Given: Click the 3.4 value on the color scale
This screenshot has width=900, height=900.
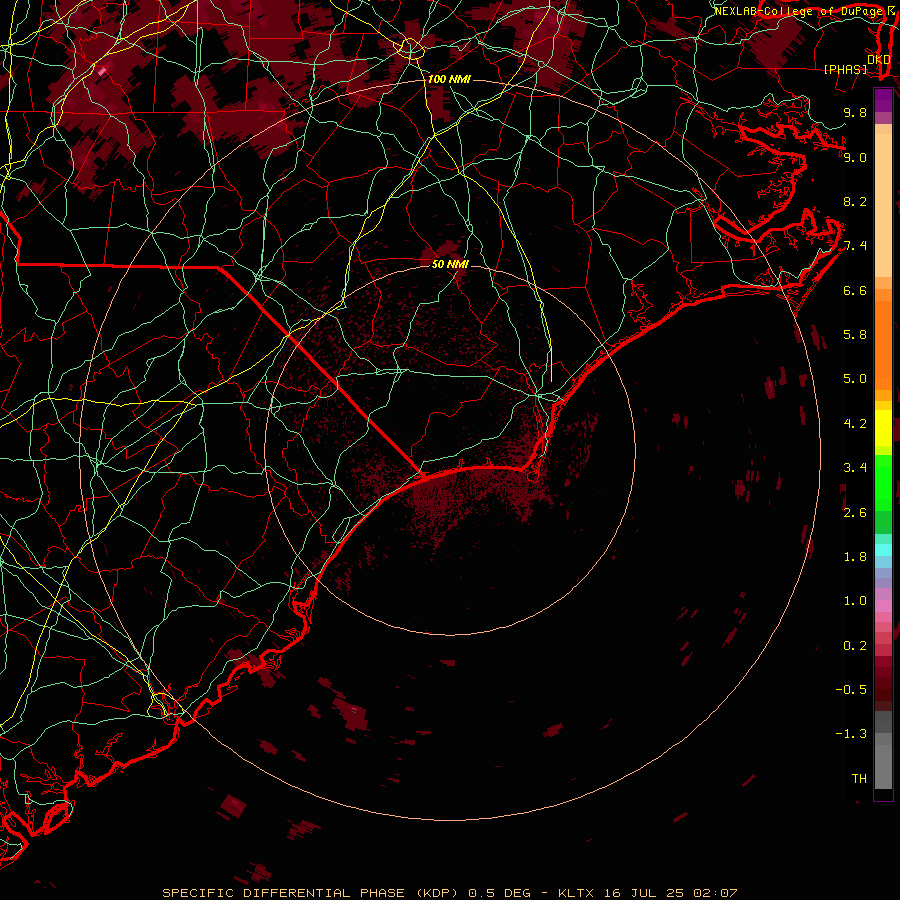Looking at the screenshot, I should [855, 468].
